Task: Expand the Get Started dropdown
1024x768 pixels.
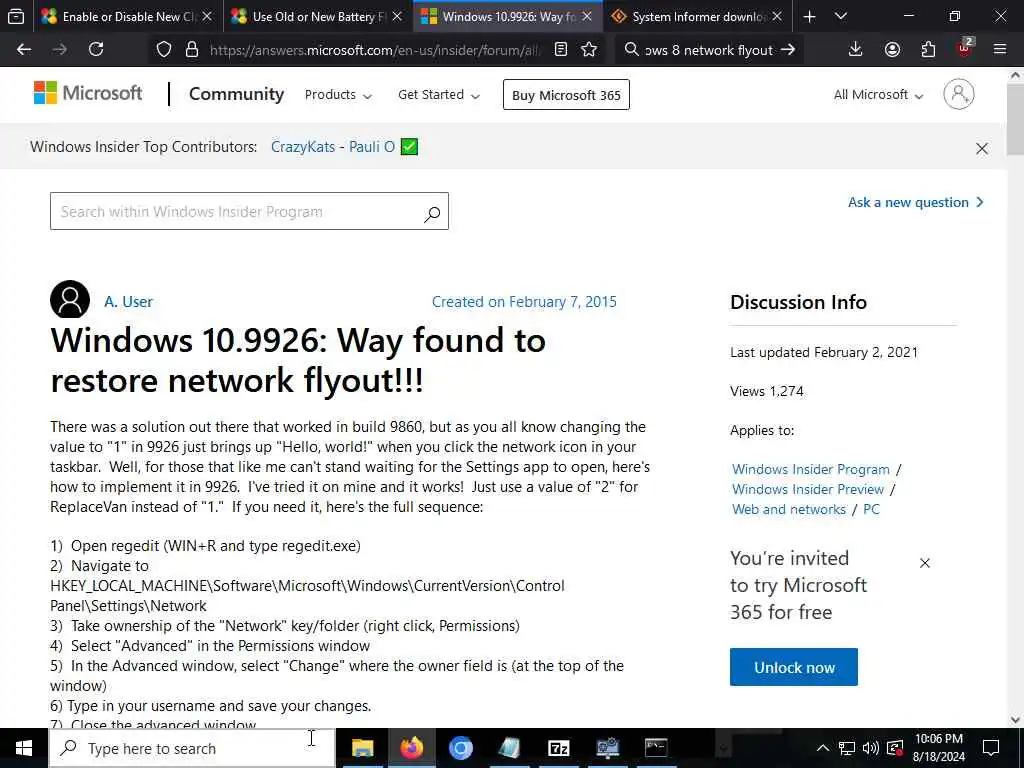Action: point(439,95)
